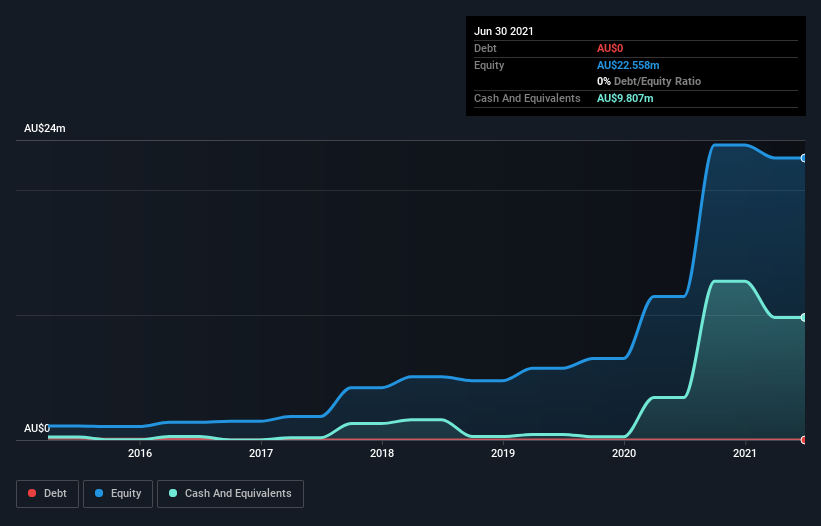Click the AU$0 y-axis label

(37, 428)
